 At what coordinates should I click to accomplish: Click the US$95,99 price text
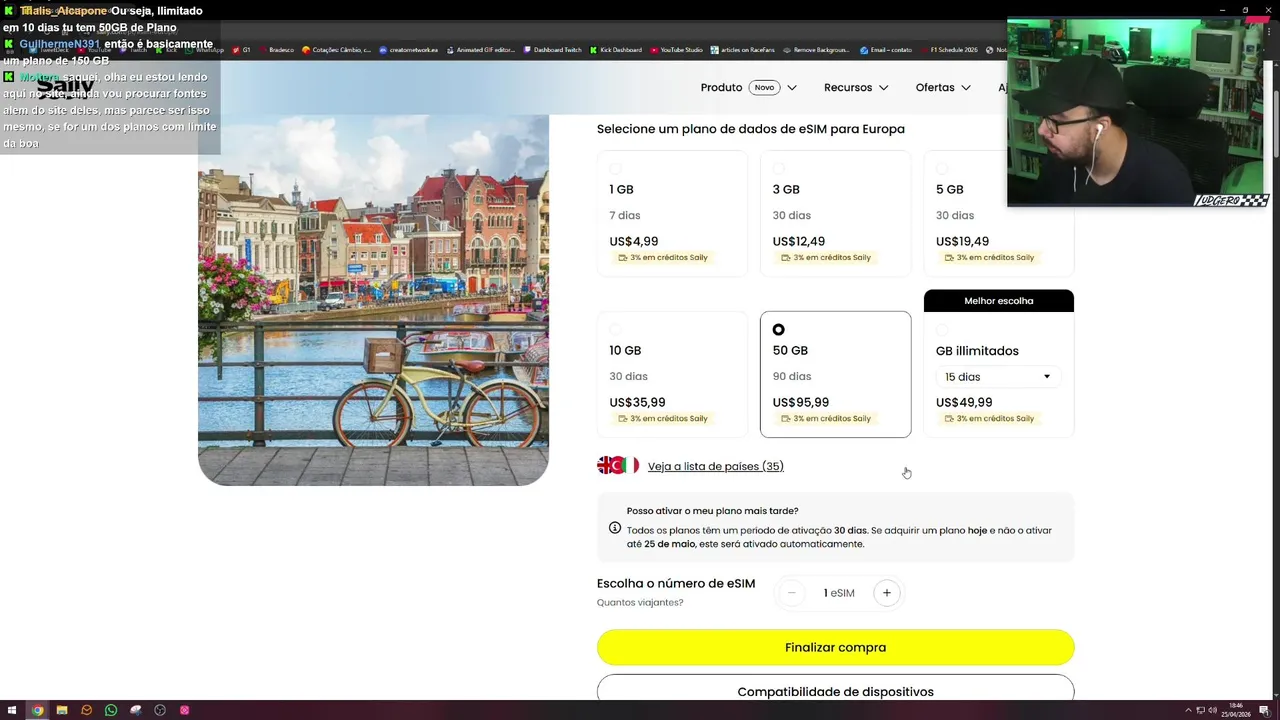pos(801,402)
